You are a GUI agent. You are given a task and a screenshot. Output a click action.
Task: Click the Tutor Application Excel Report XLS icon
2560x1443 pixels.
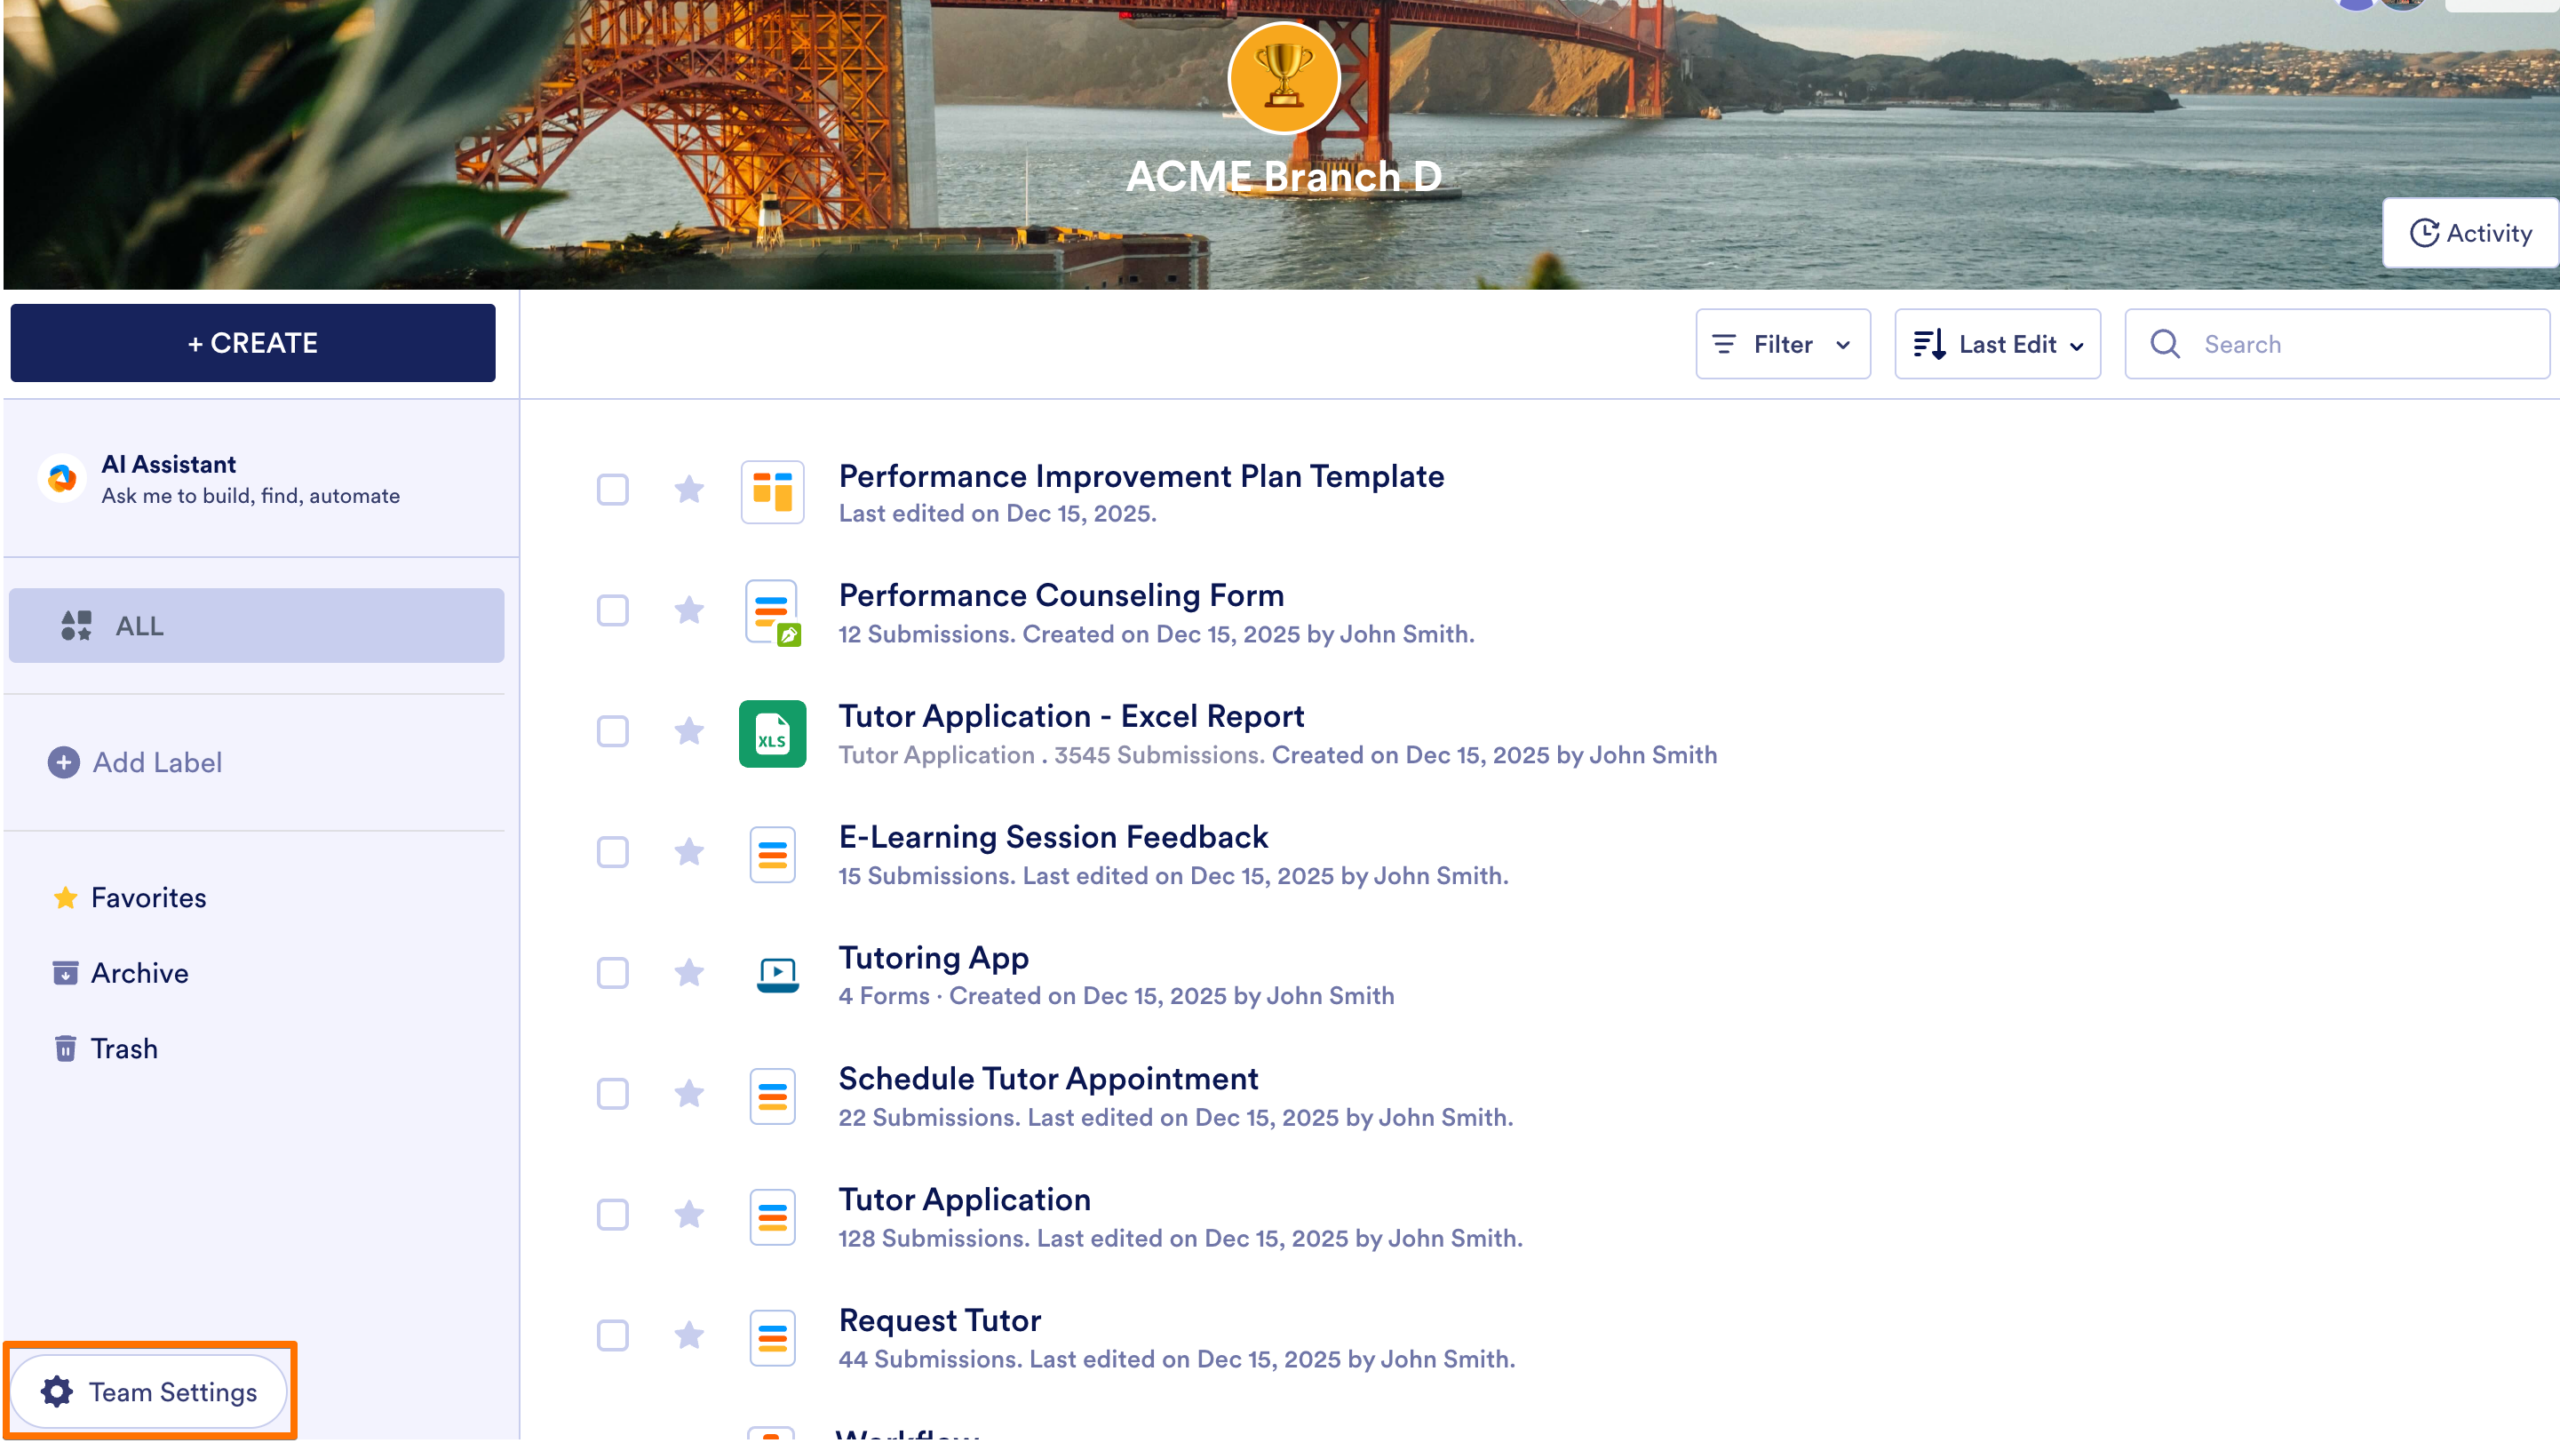(x=772, y=734)
